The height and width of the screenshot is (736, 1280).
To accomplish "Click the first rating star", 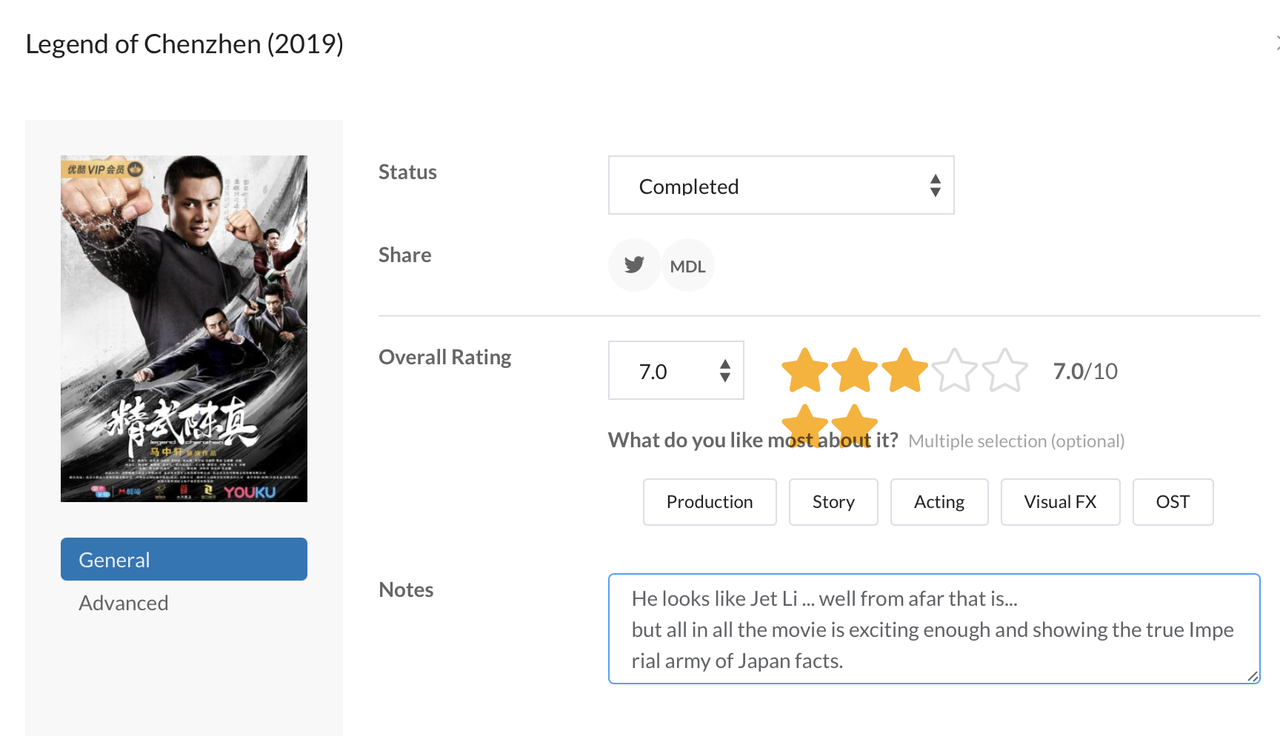I will (x=805, y=371).
